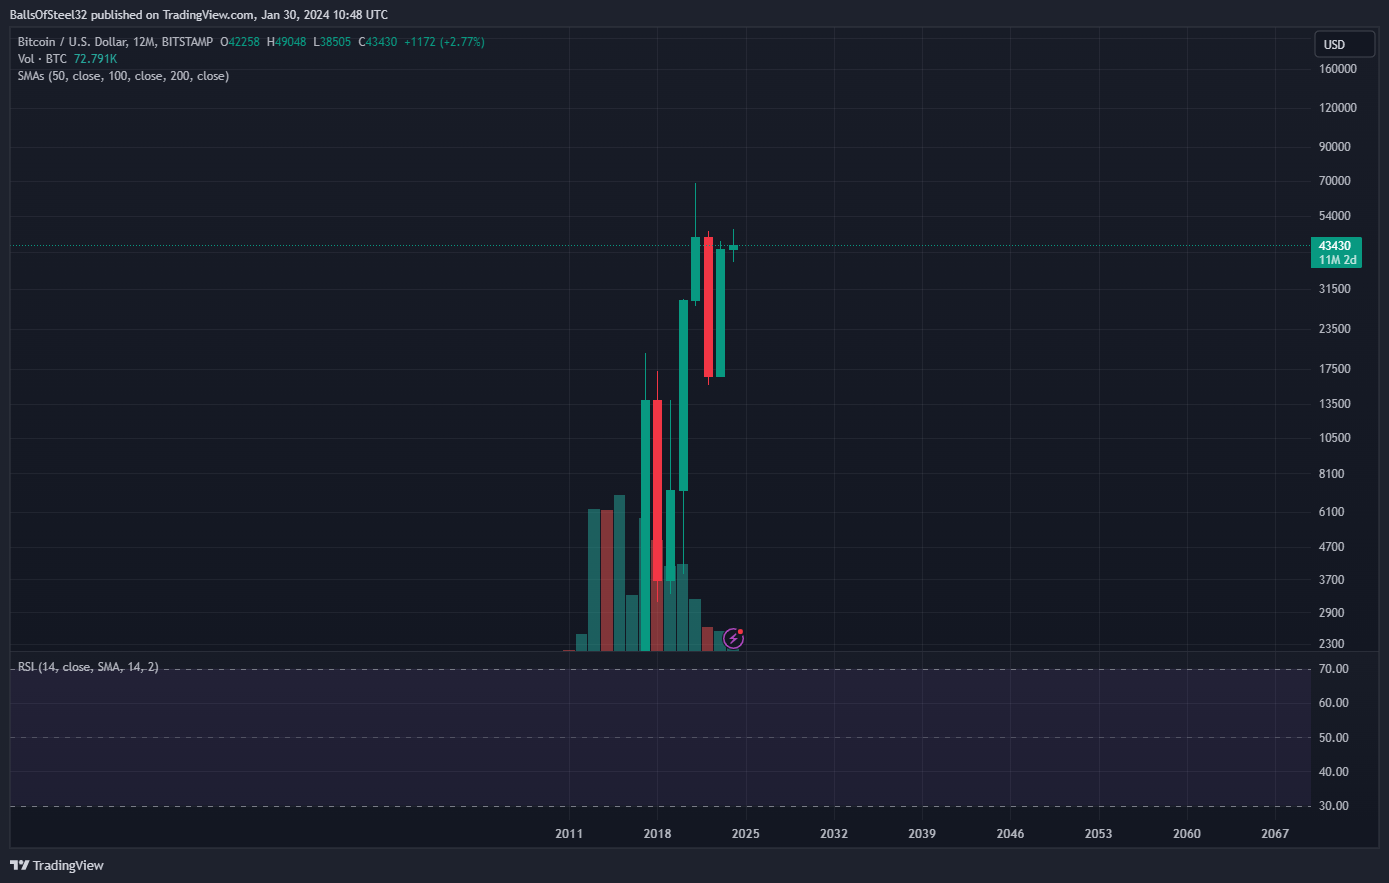The height and width of the screenshot is (883, 1389).
Task: Click the RSI (14, close, SMA, 14, 2) legend
Action: pyautogui.click(x=88, y=666)
